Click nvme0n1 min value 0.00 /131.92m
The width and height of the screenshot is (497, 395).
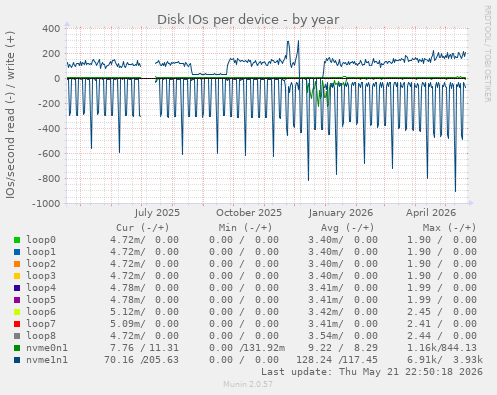pyautogui.click(x=247, y=348)
